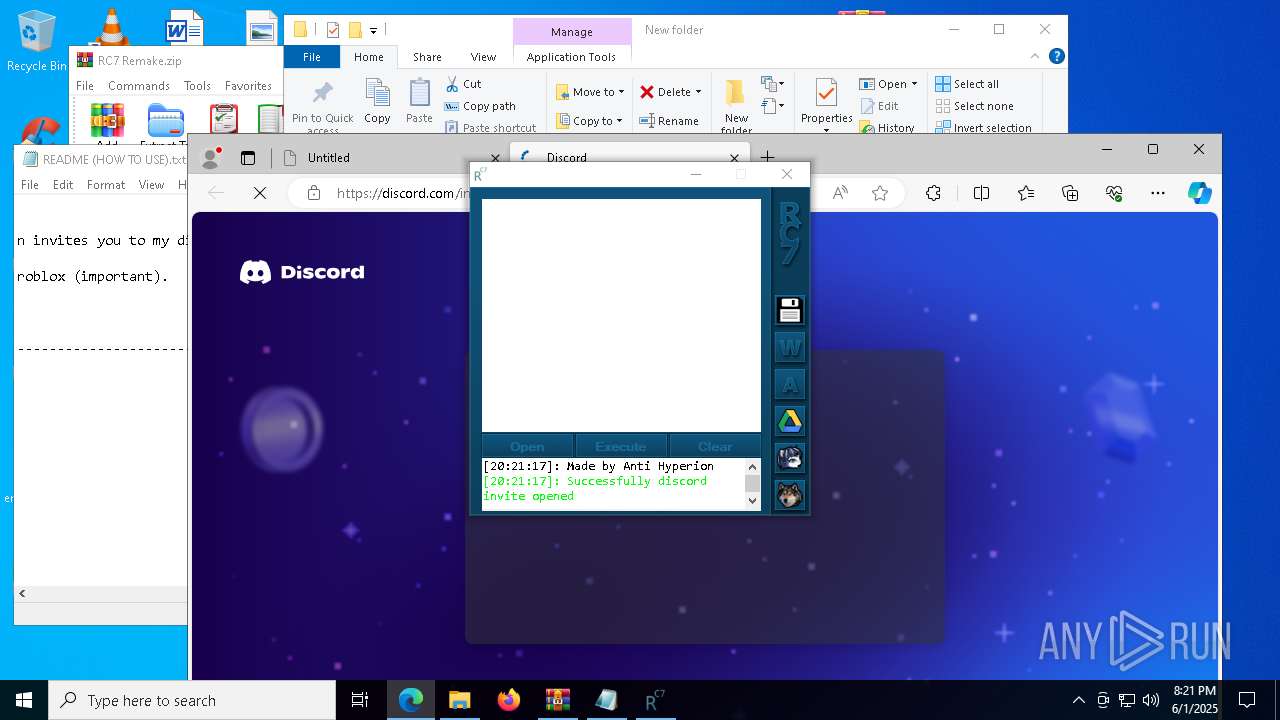Select the View tab in File Explorer
Viewport: 1280px width, 720px height.
[x=483, y=57]
